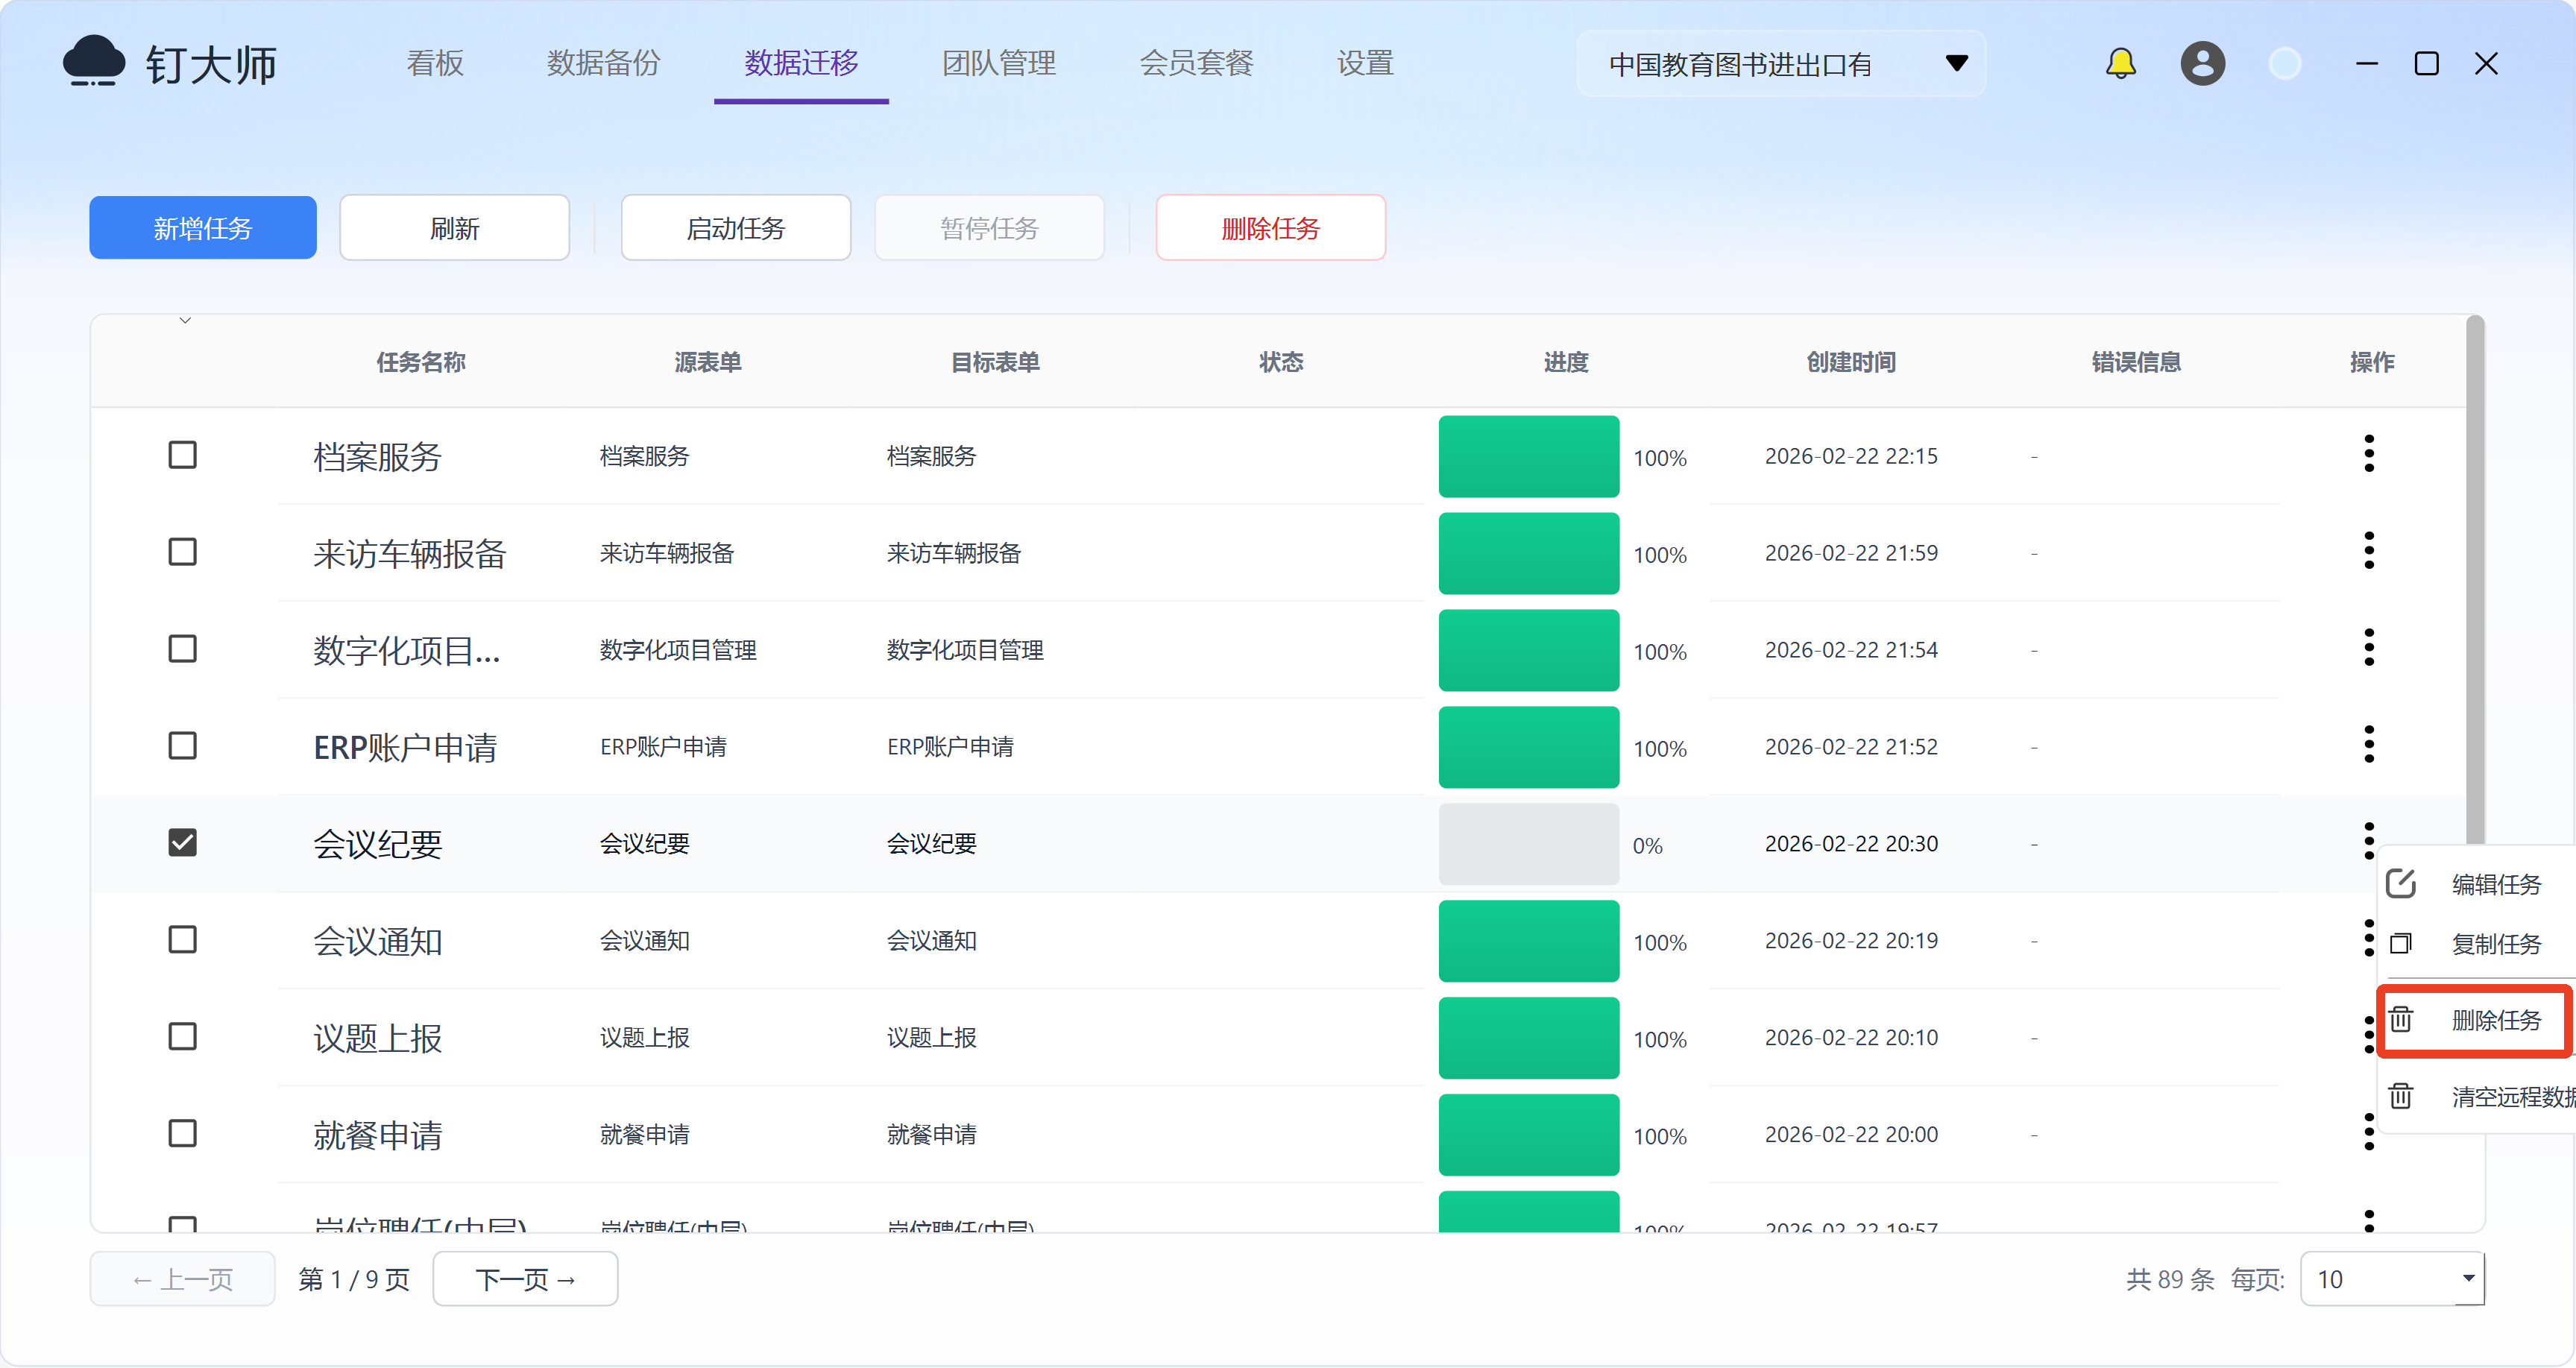Open the 团队管理 tab
The width and height of the screenshot is (2576, 1368).
[x=998, y=64]
